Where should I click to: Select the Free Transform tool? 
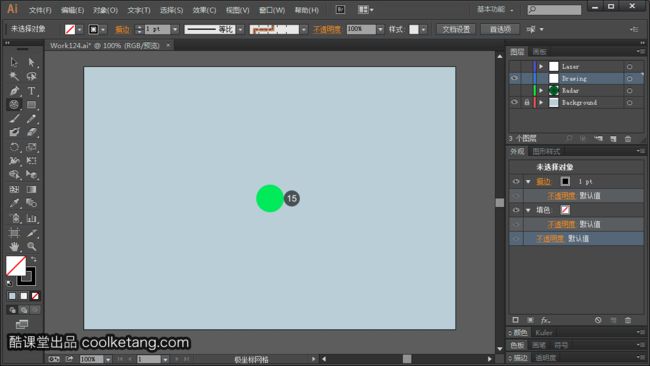coord(31,161)
